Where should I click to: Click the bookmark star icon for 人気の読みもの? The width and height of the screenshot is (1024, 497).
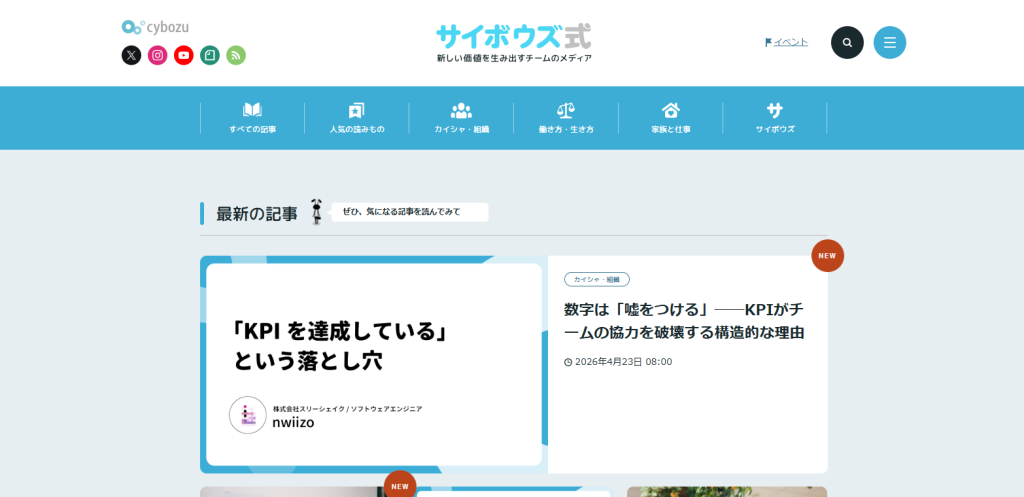tap(357, 110)
